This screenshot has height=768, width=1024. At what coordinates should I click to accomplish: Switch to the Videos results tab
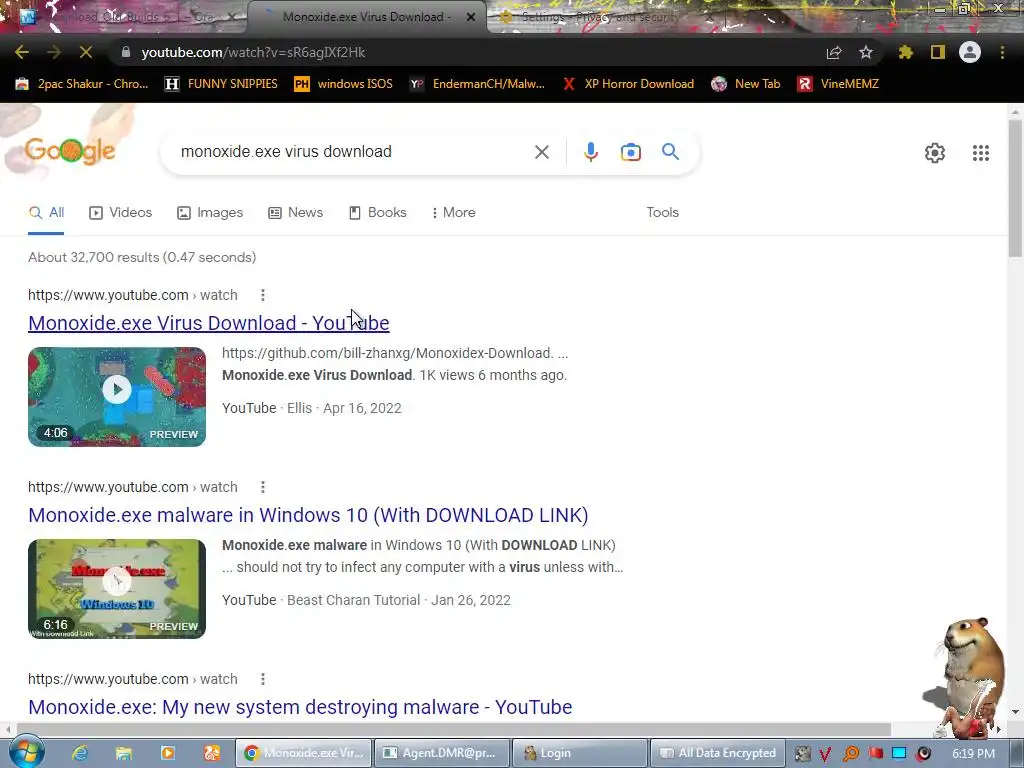pyautogui.click(x=121, y=212)
